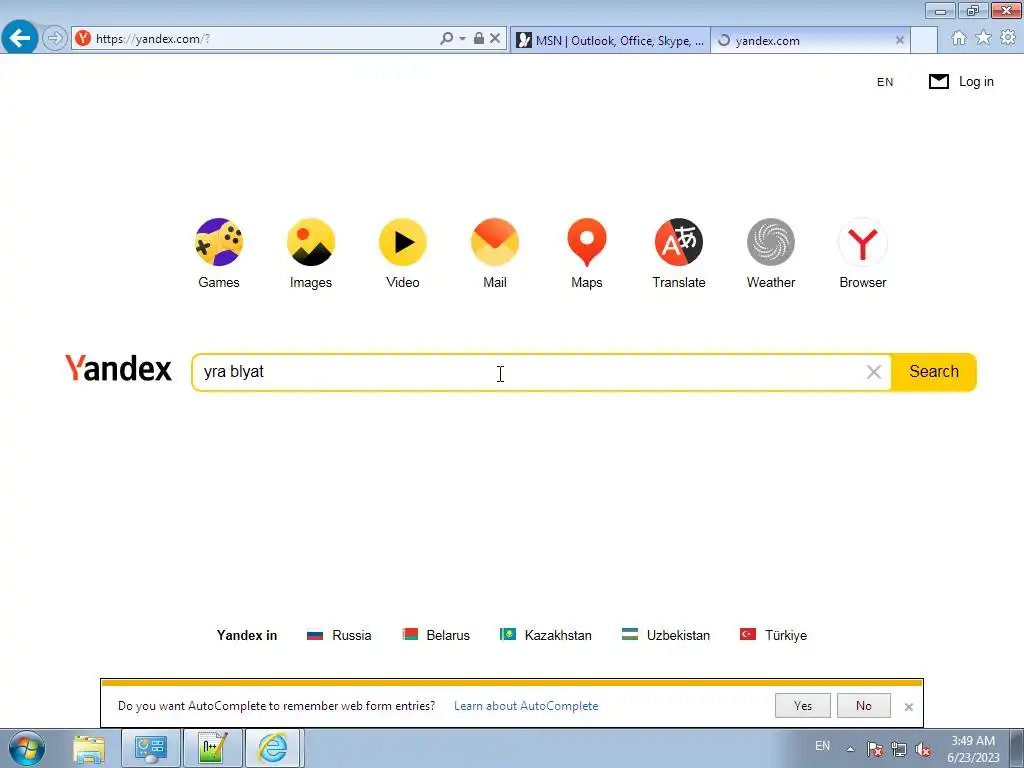This screenshot has width=1024, height=768.
Task: Open Yandex in Kazakhstan link
Action: [546, 635]
